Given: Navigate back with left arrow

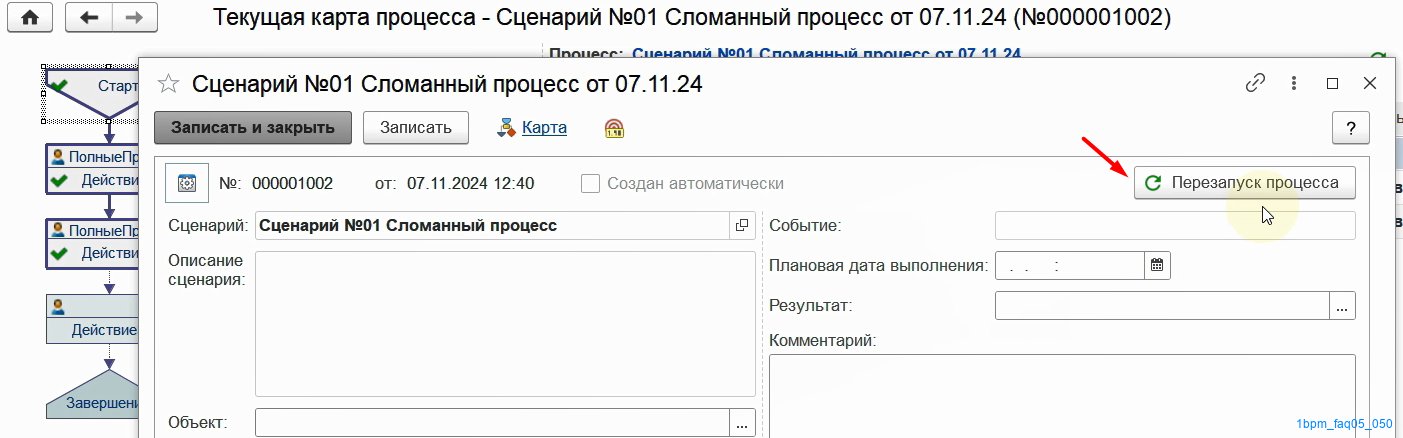Looking at the screenshot, I should [x=88, y=18].
